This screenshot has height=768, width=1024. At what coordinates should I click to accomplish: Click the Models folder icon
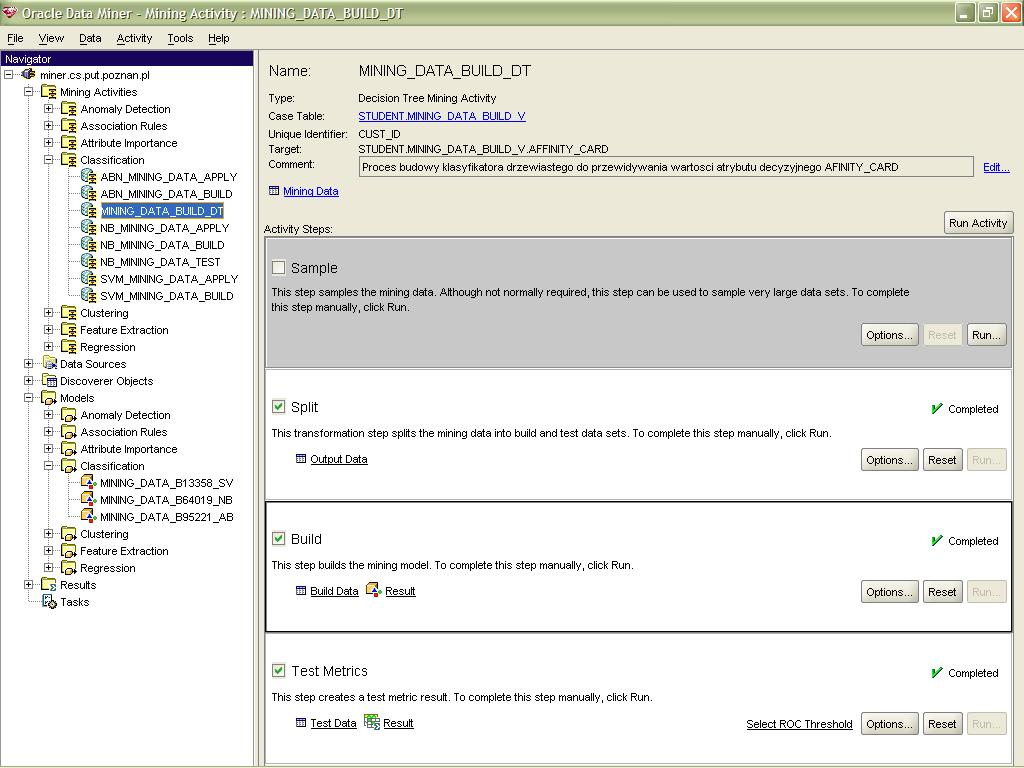(x=49, y=398)
